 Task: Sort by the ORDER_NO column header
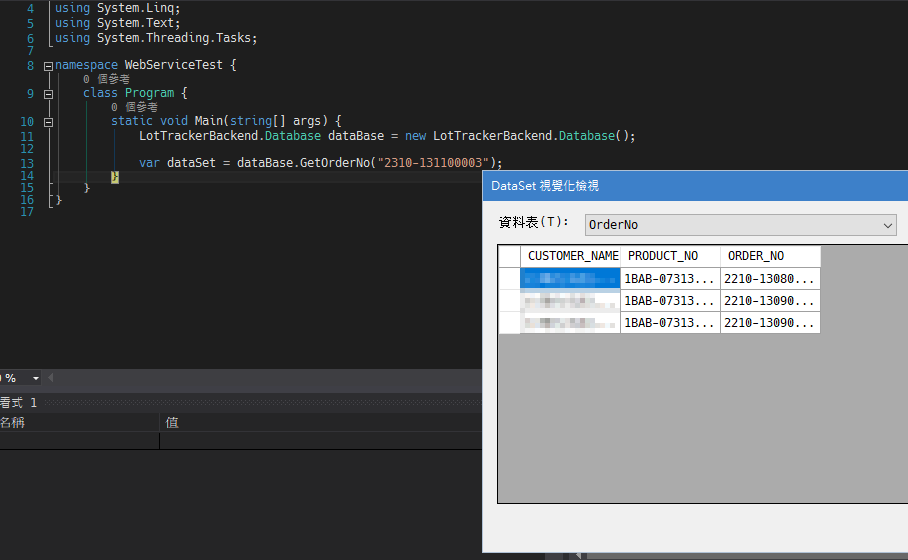coord(769,256)
